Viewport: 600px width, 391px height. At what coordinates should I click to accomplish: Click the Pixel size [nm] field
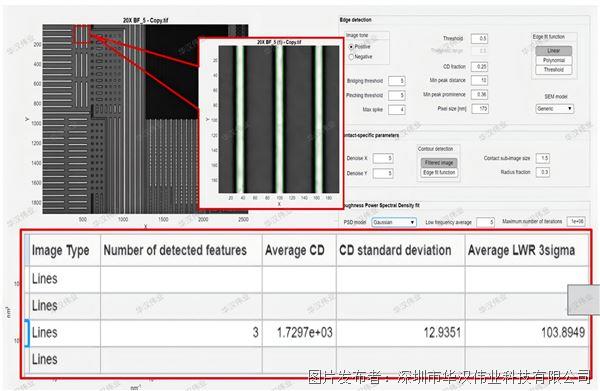tap(480, 109)
